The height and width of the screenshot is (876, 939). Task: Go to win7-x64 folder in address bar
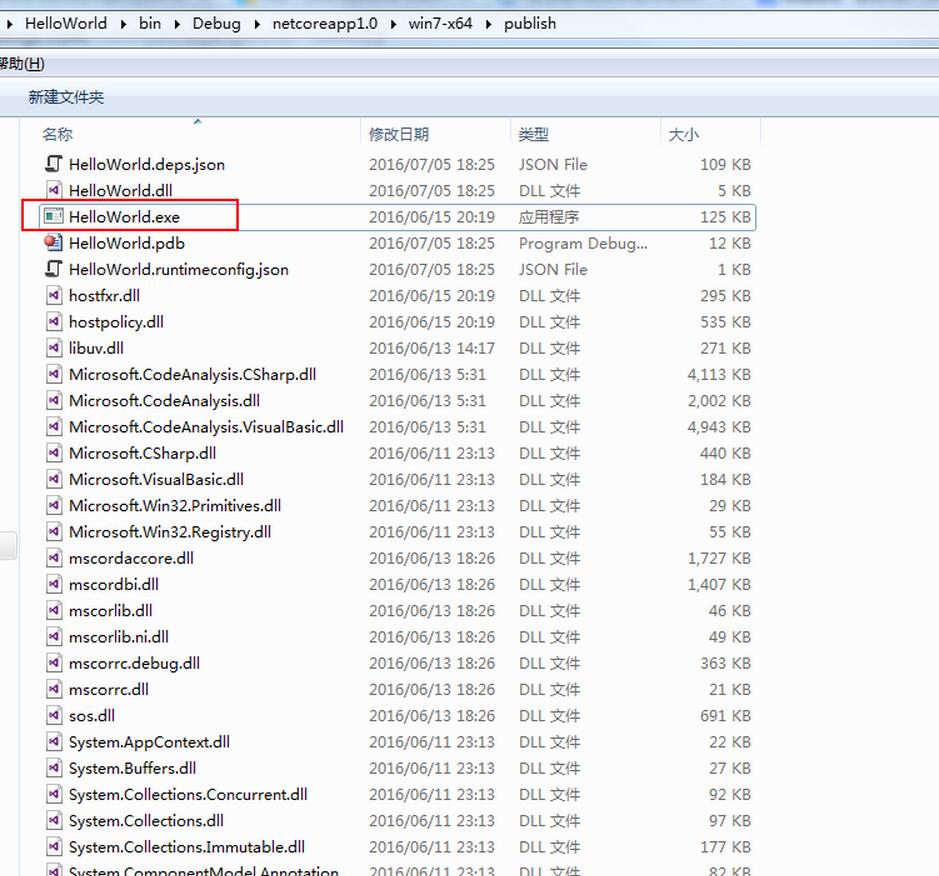[x=440, y=23]
